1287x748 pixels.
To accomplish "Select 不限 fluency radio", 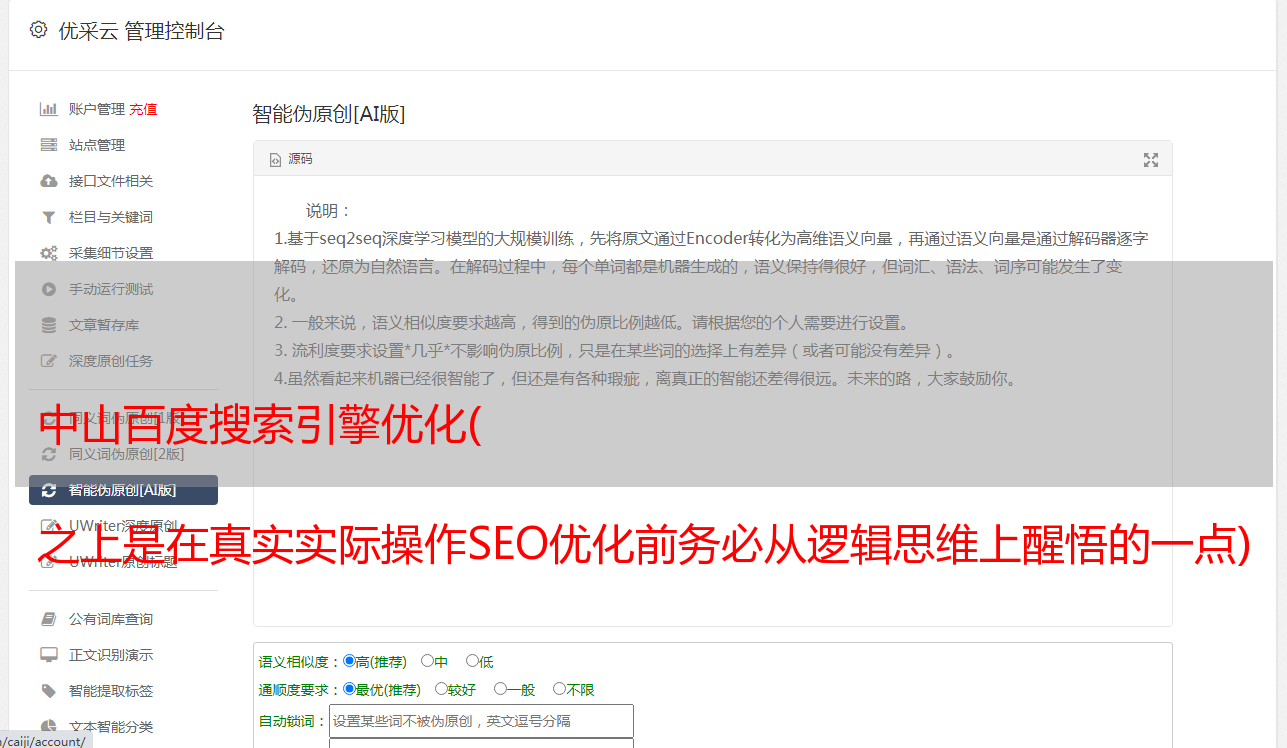I will 559,689.
